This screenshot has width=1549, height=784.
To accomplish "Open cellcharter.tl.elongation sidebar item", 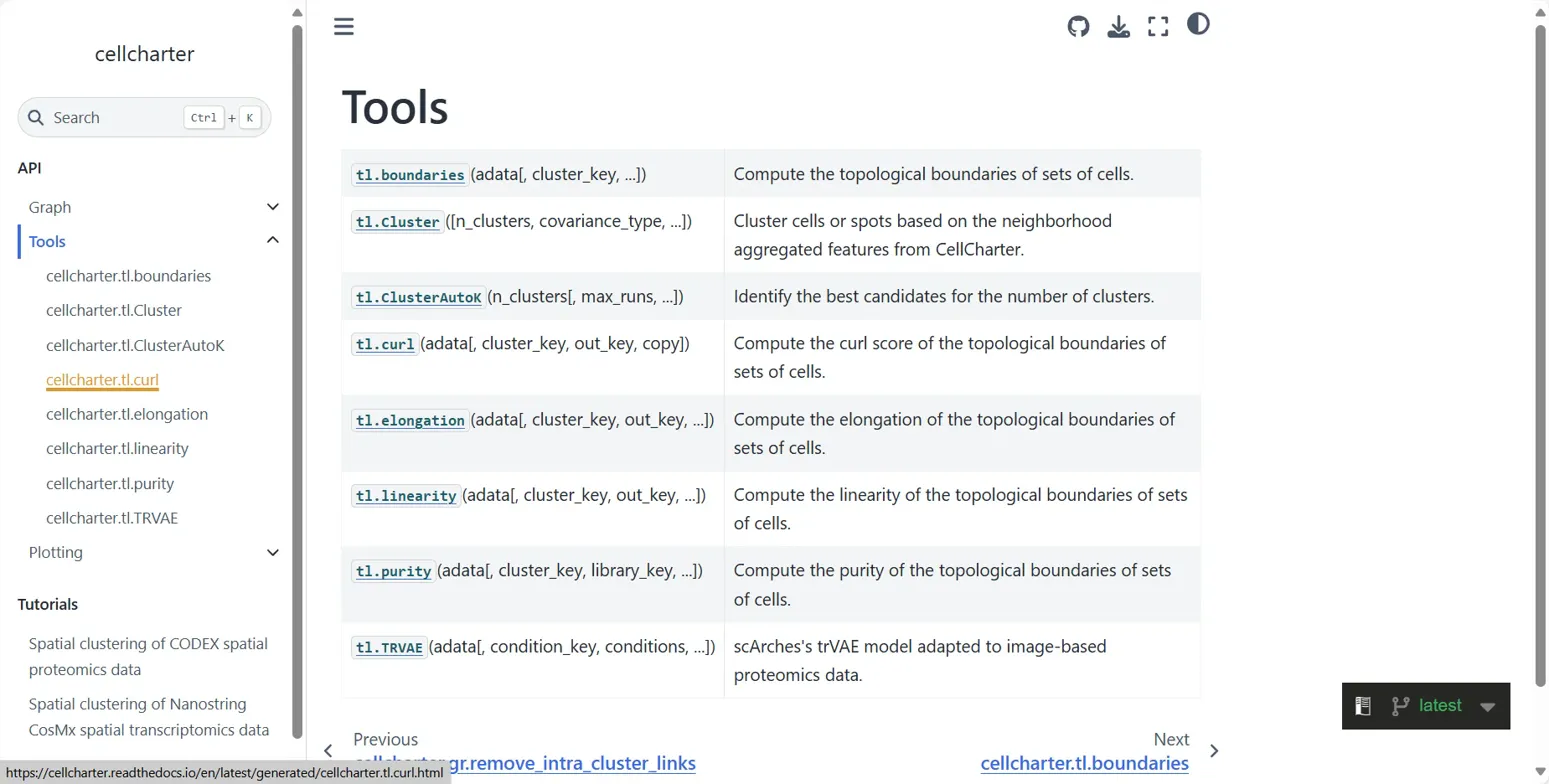I will pyautogui.click(x=127, y=414).
